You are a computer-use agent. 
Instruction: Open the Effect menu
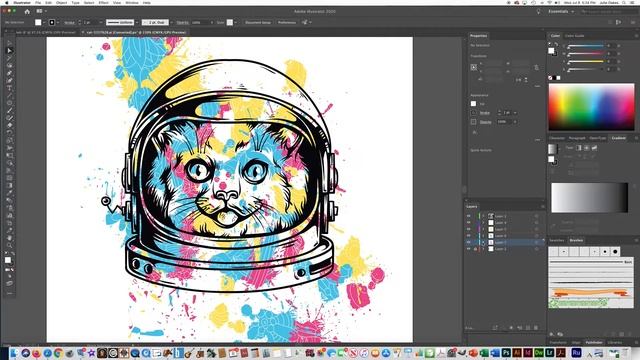click(x=104, y=2)
